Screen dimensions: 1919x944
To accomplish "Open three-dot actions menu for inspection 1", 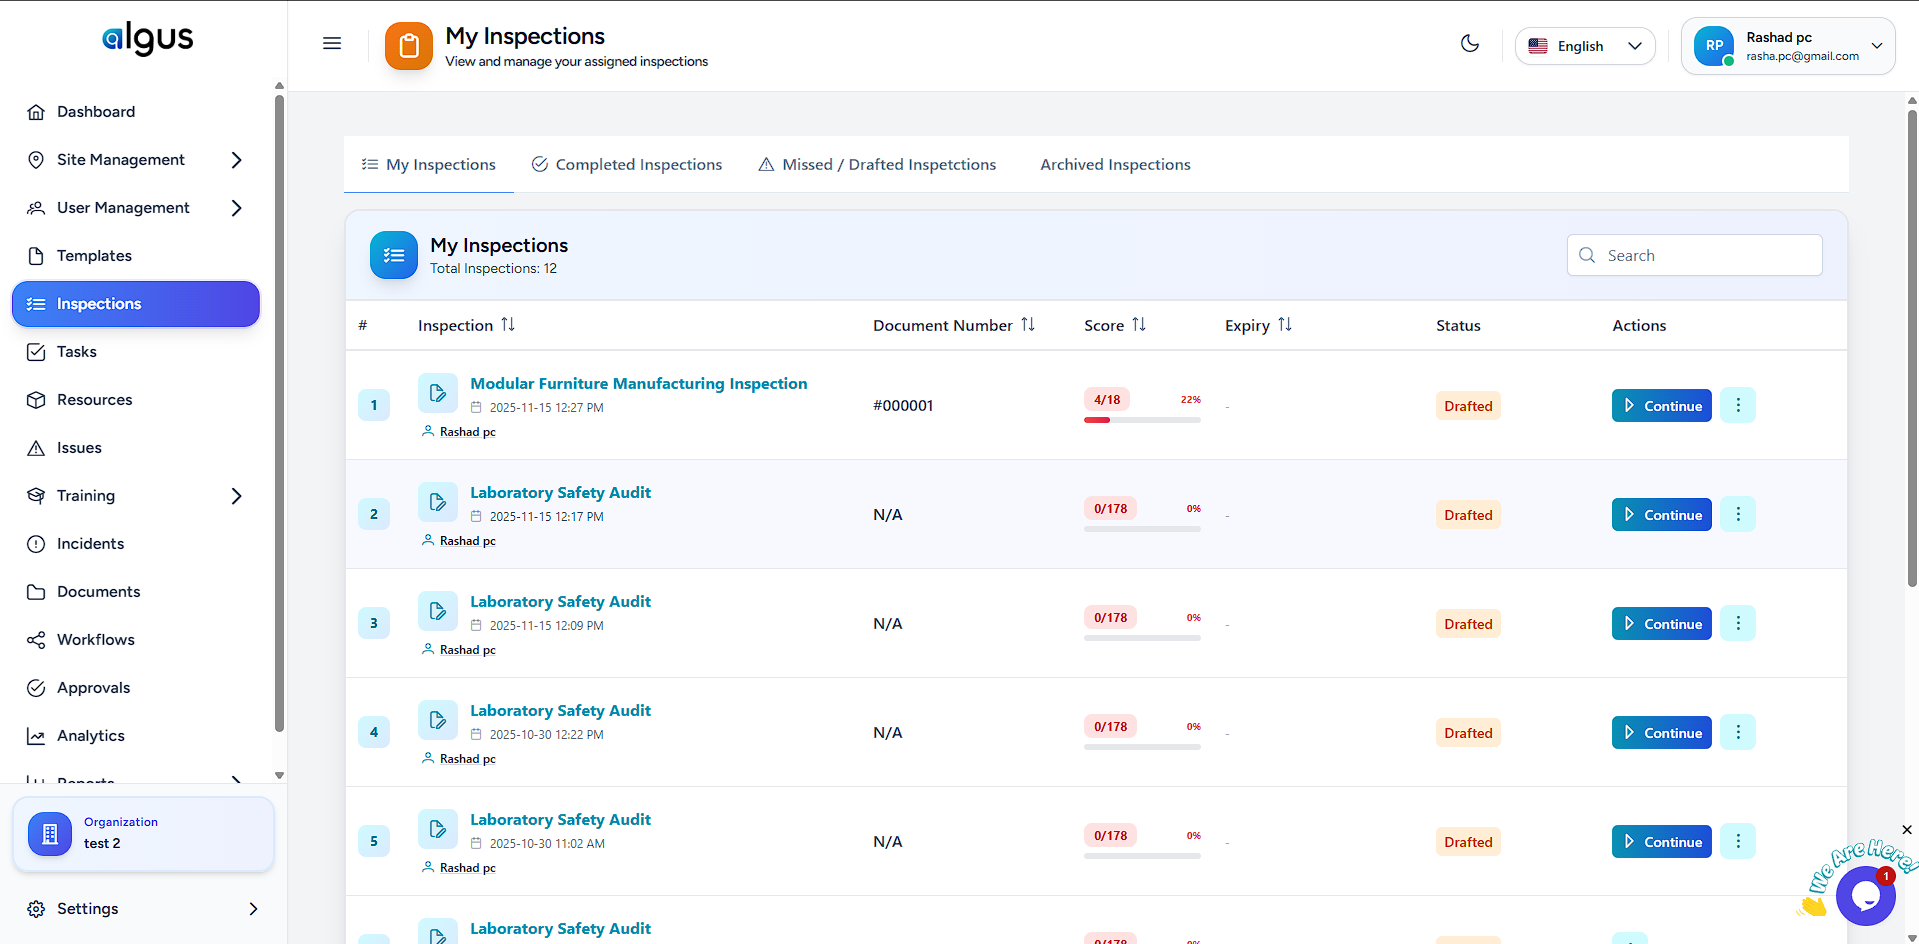I will (x=1737, y=405).
